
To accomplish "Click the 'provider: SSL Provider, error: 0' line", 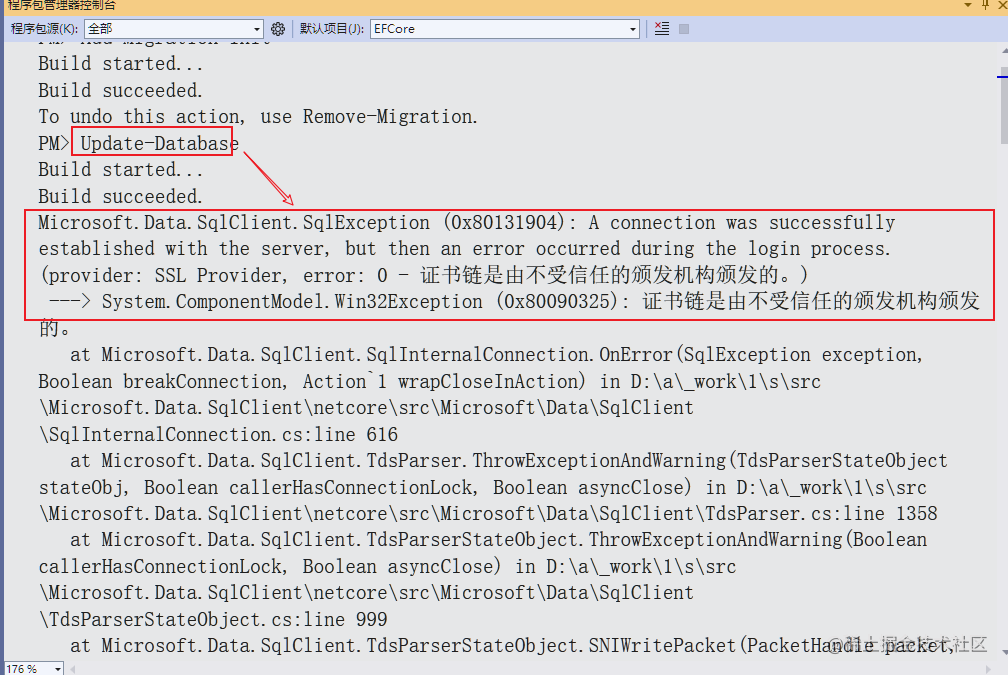I will tap(425, 276).
